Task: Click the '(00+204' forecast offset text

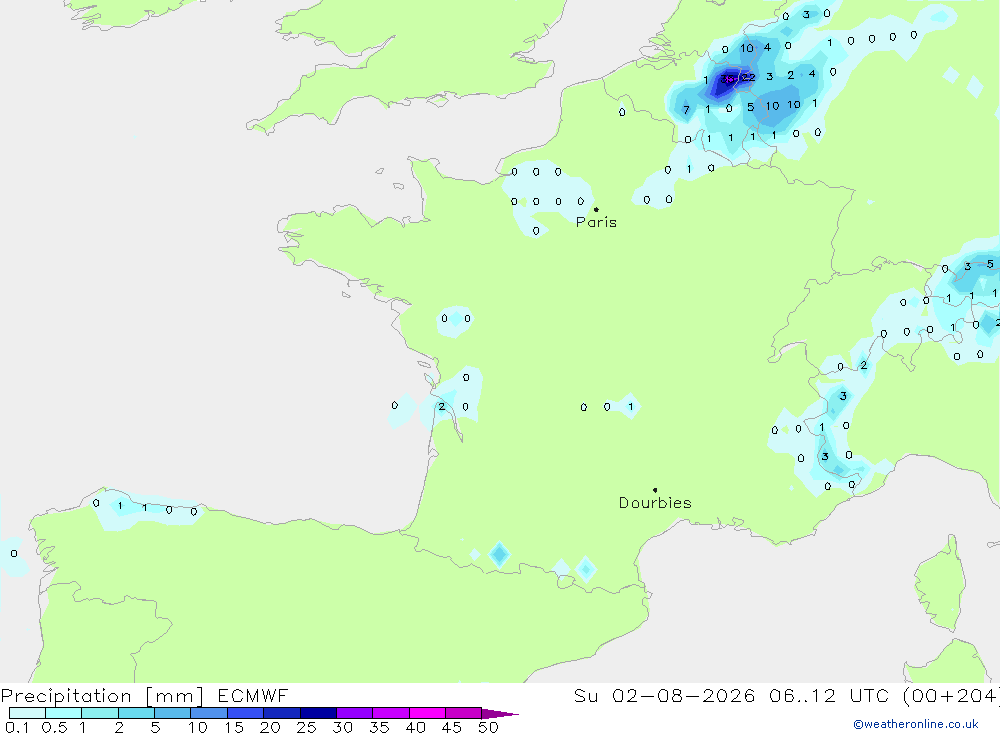Action: pos(951,695)
